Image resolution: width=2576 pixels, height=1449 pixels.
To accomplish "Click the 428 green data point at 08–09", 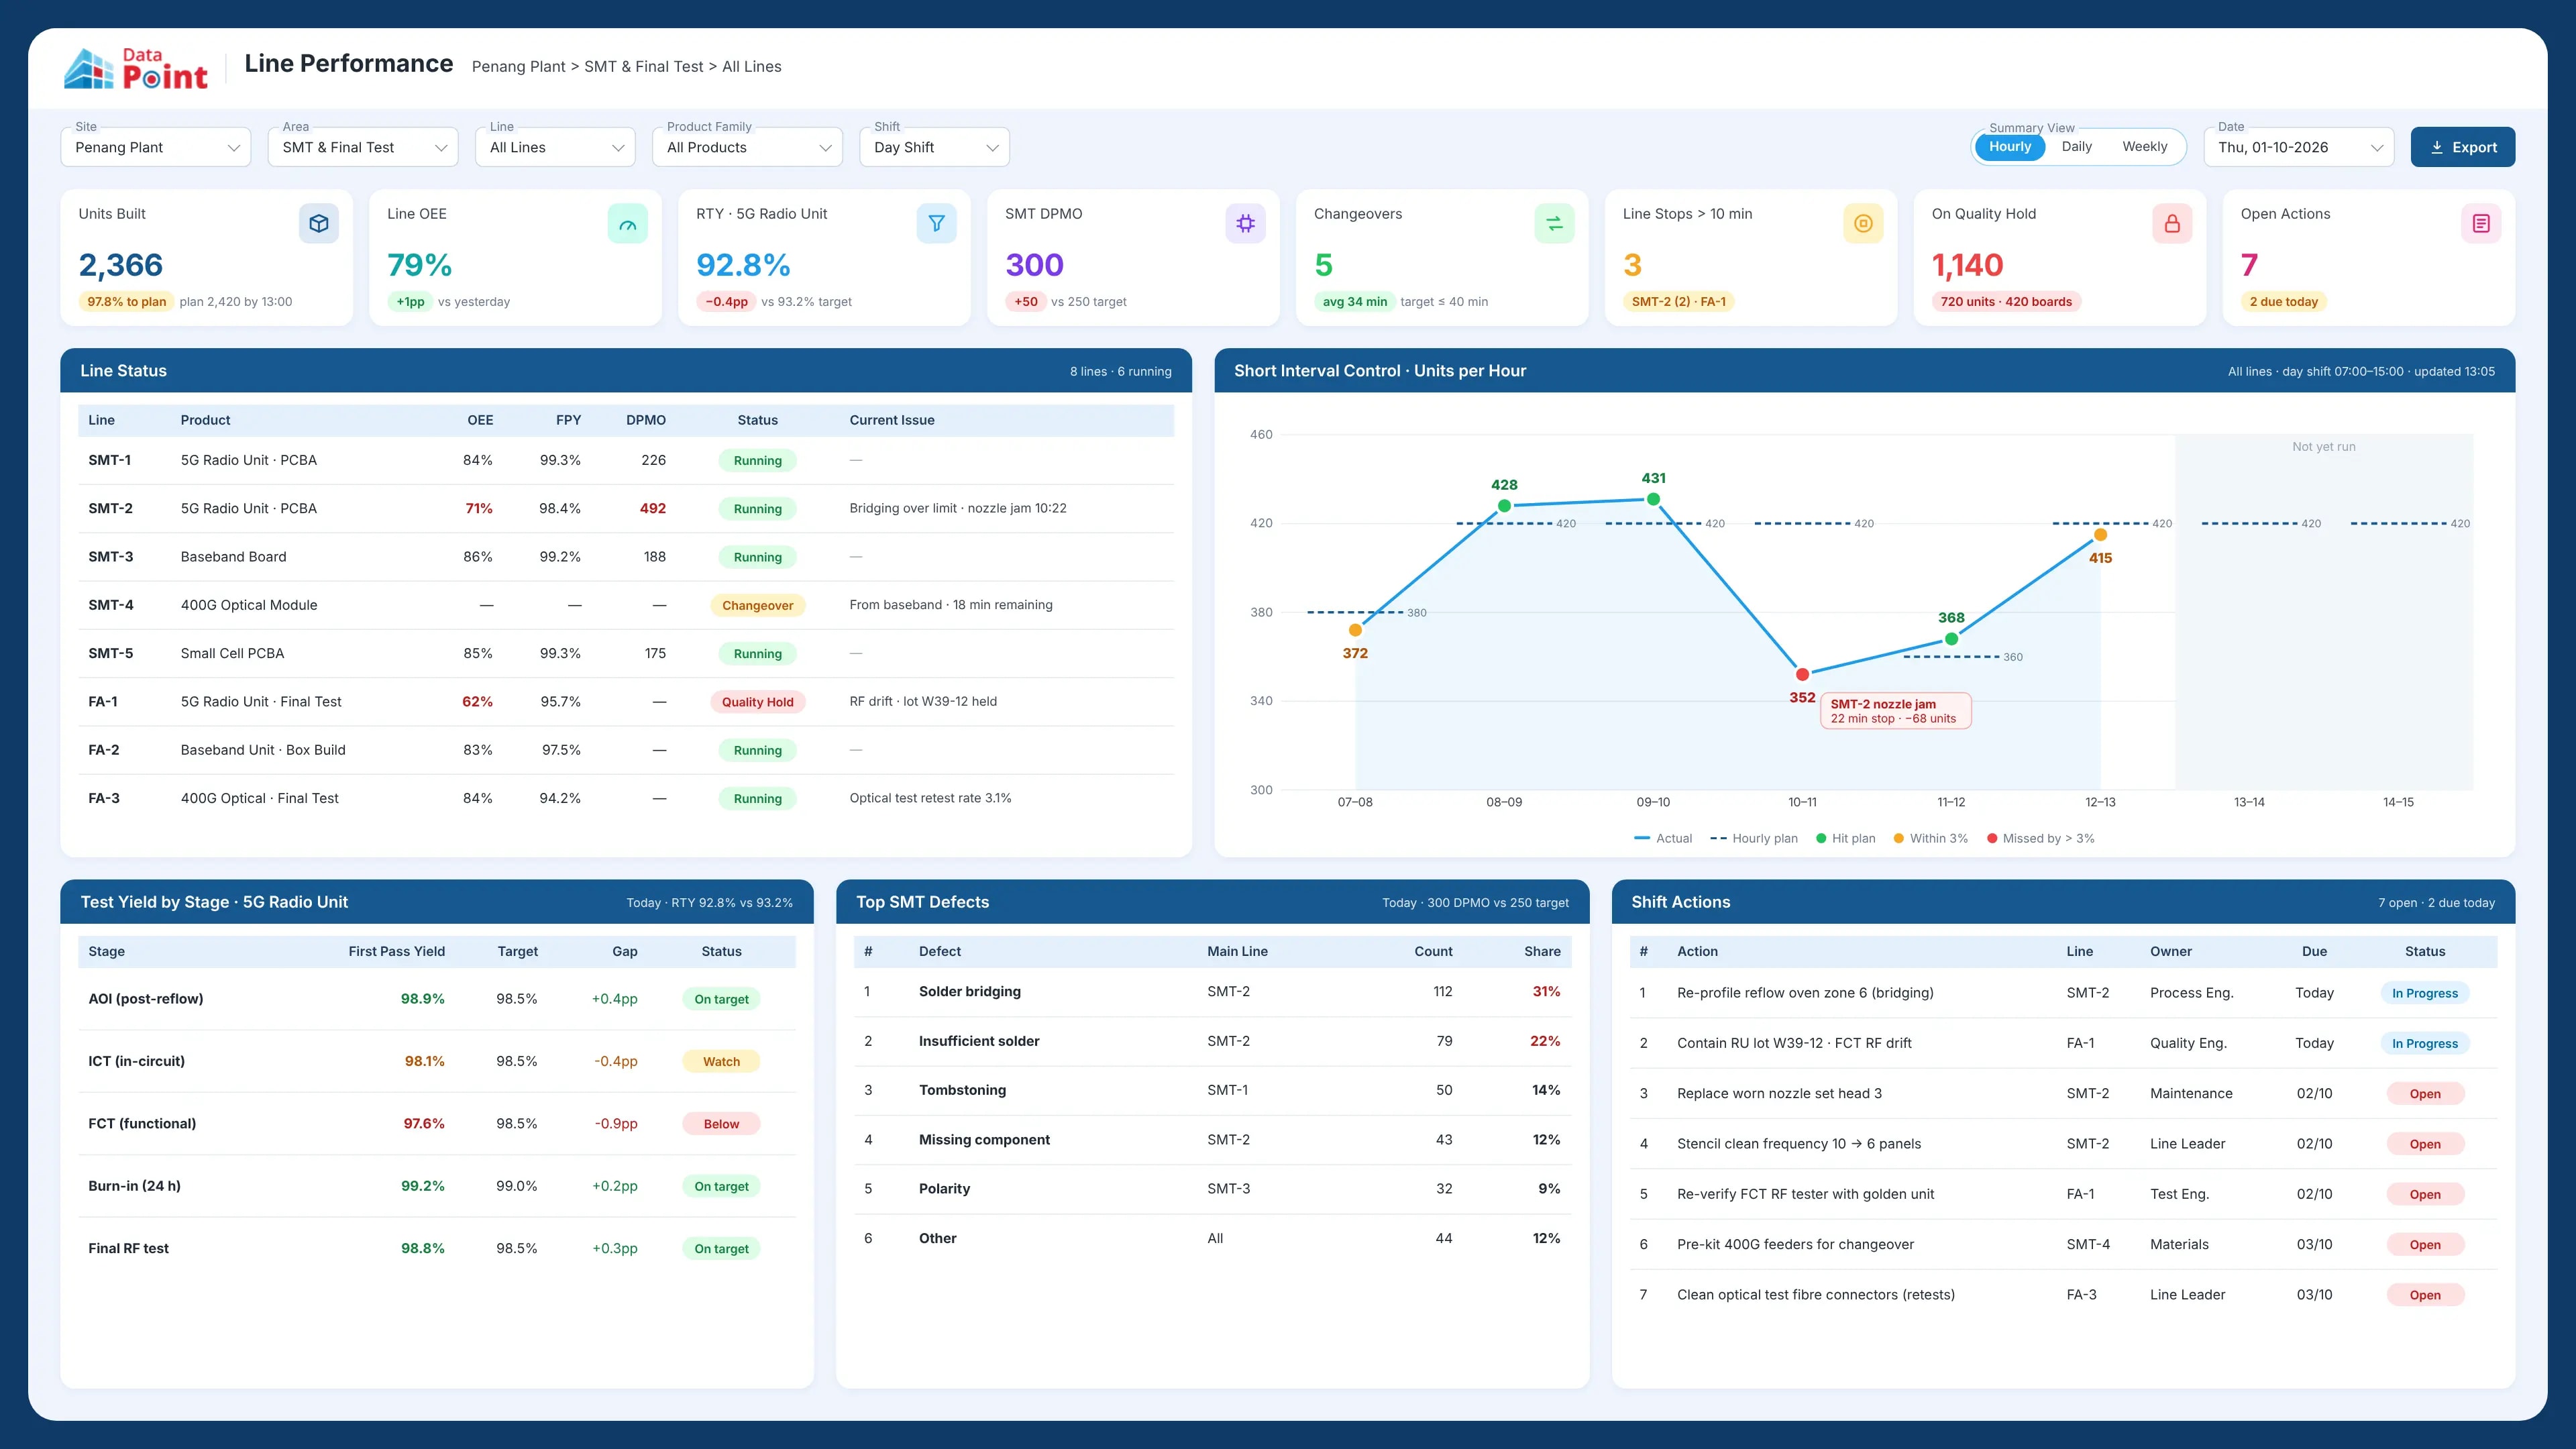I will [1504, 506].
